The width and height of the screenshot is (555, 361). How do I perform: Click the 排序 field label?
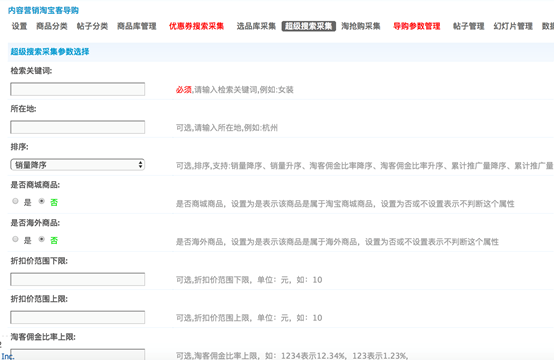(x=19, y=147)
